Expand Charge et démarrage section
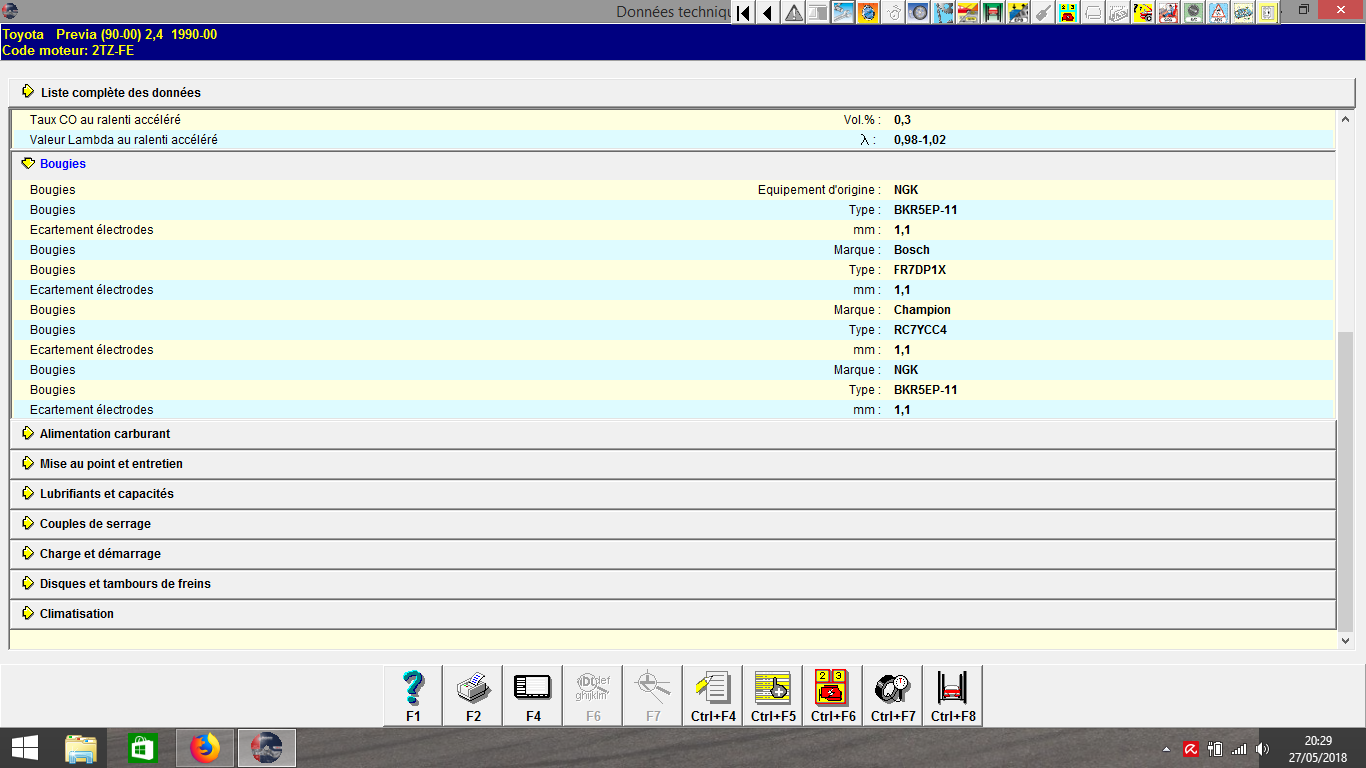Screen dimensions: 1366x768 pos(672,554)
